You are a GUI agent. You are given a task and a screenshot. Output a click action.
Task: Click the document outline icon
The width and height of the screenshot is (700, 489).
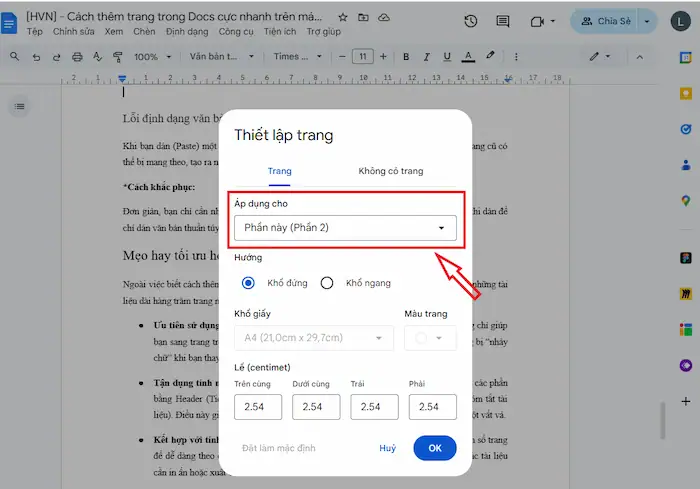point(20,106)
